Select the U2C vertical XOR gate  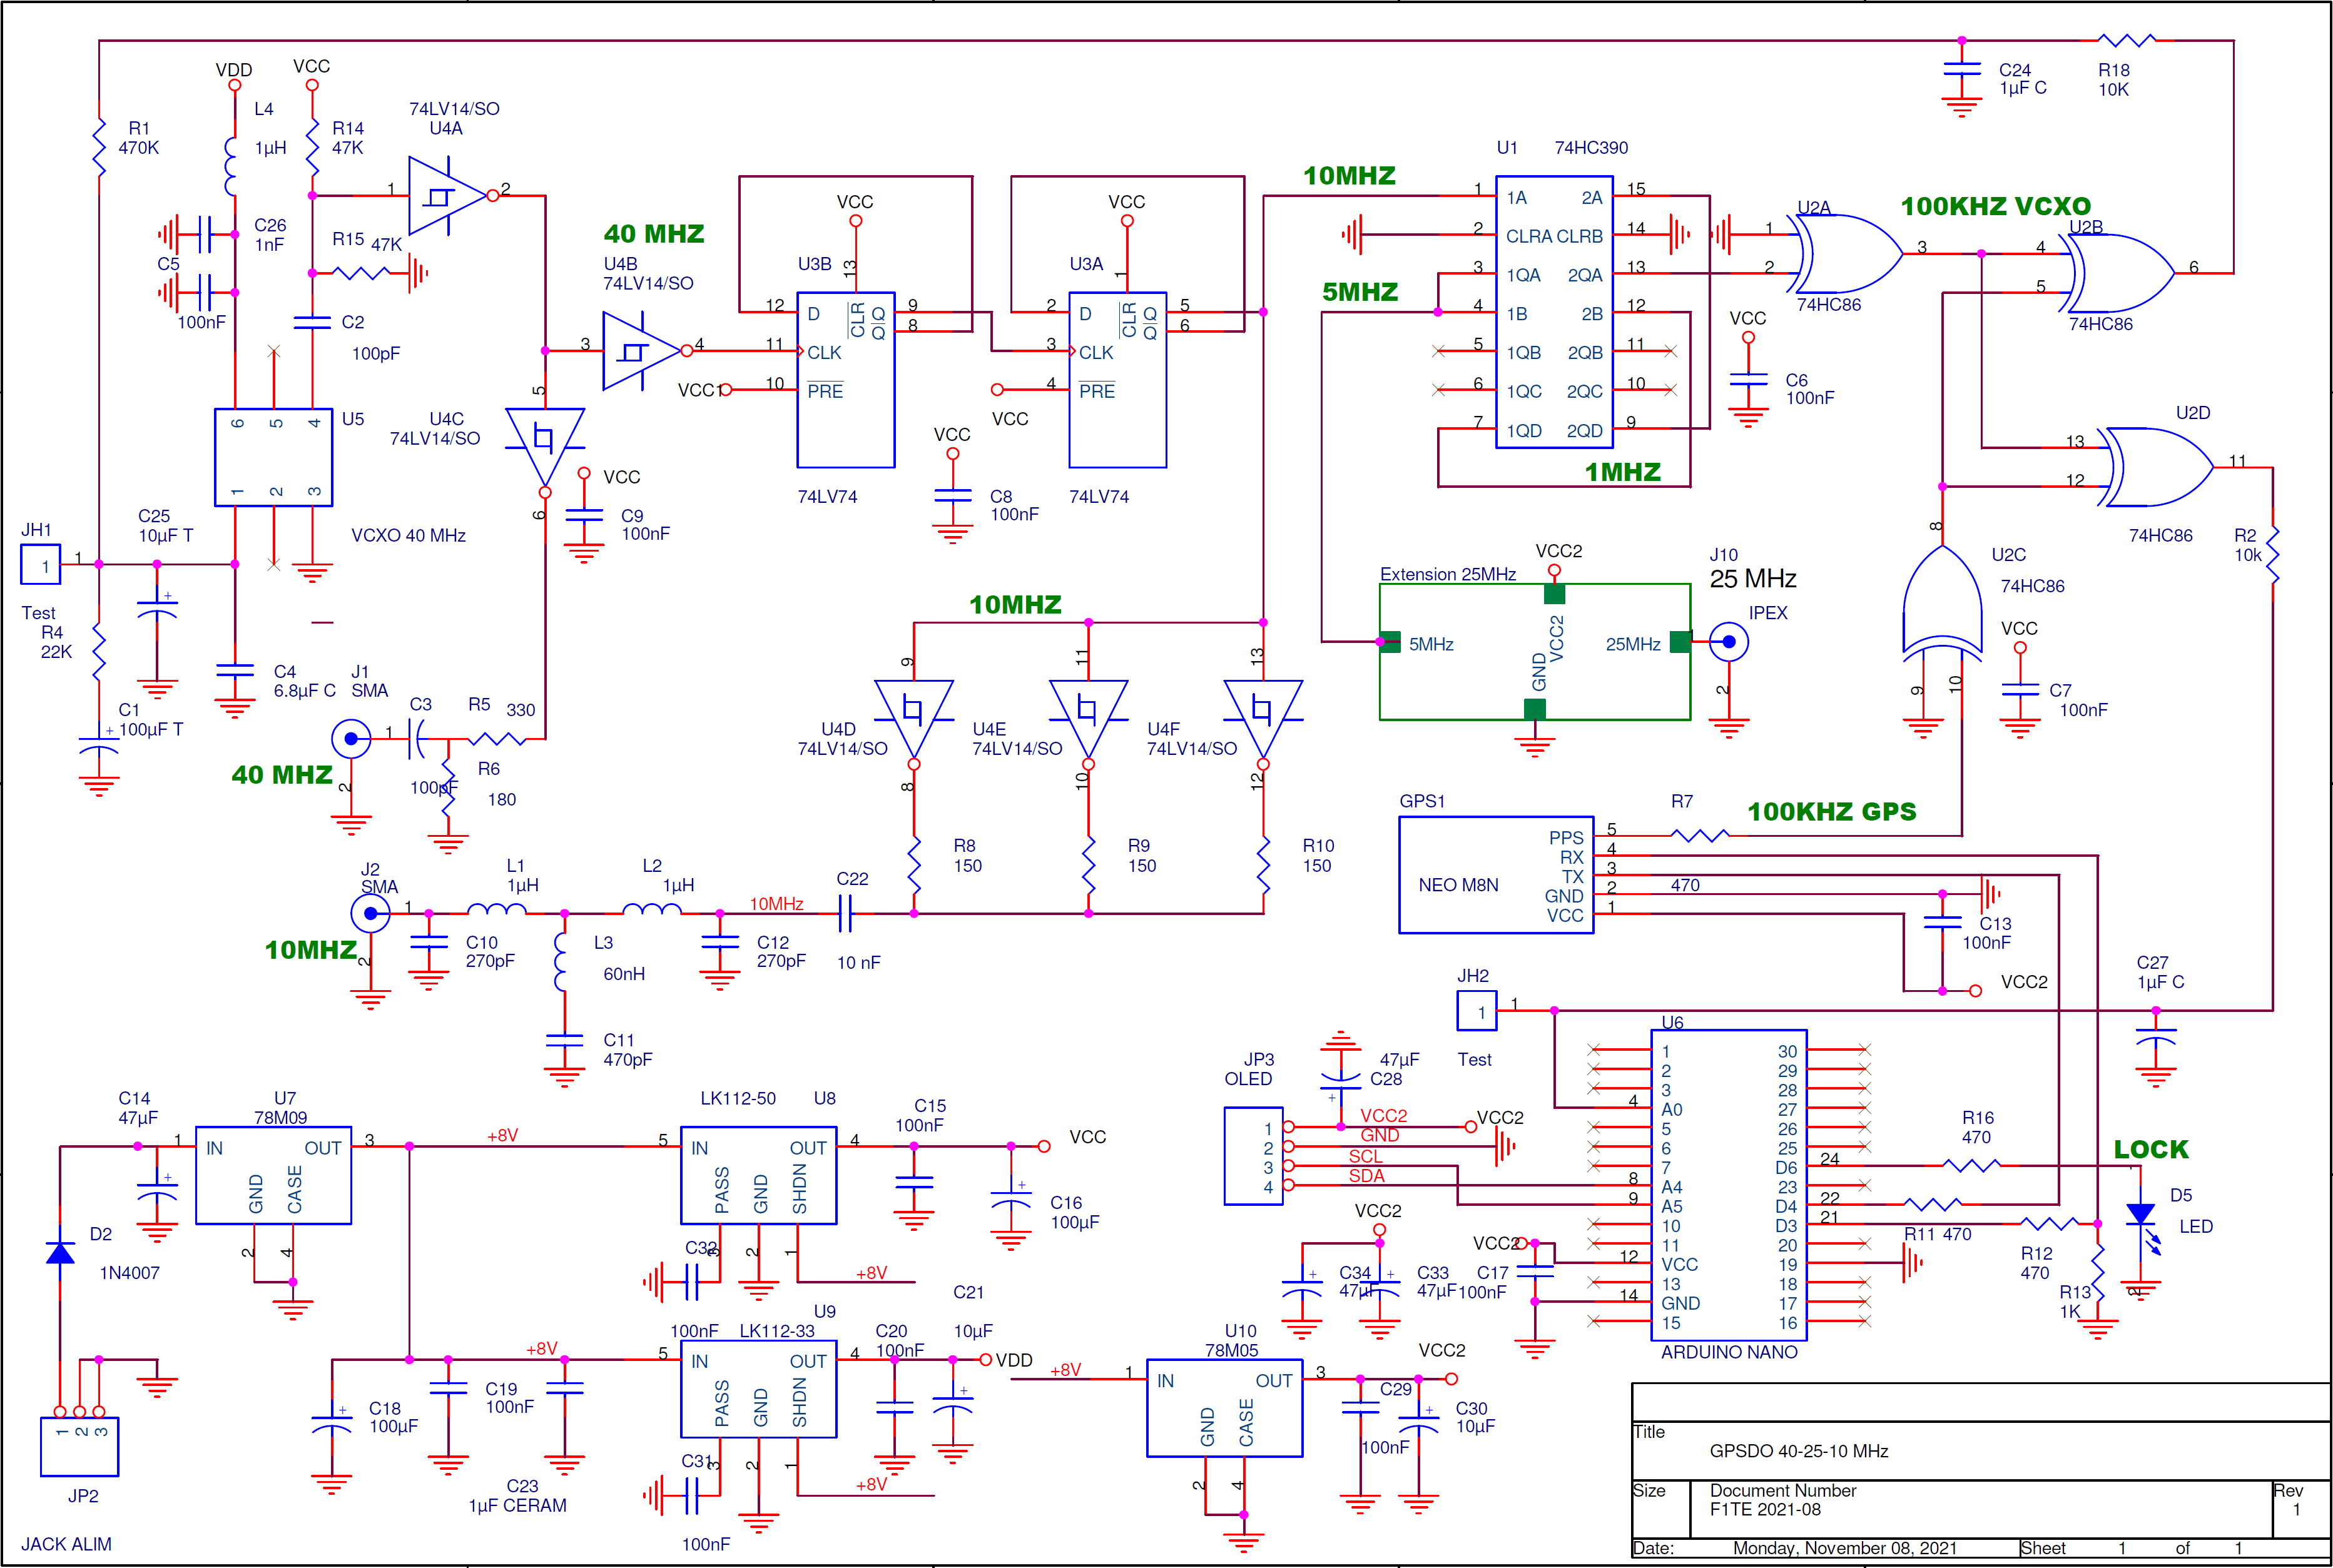pos(1942,604)
